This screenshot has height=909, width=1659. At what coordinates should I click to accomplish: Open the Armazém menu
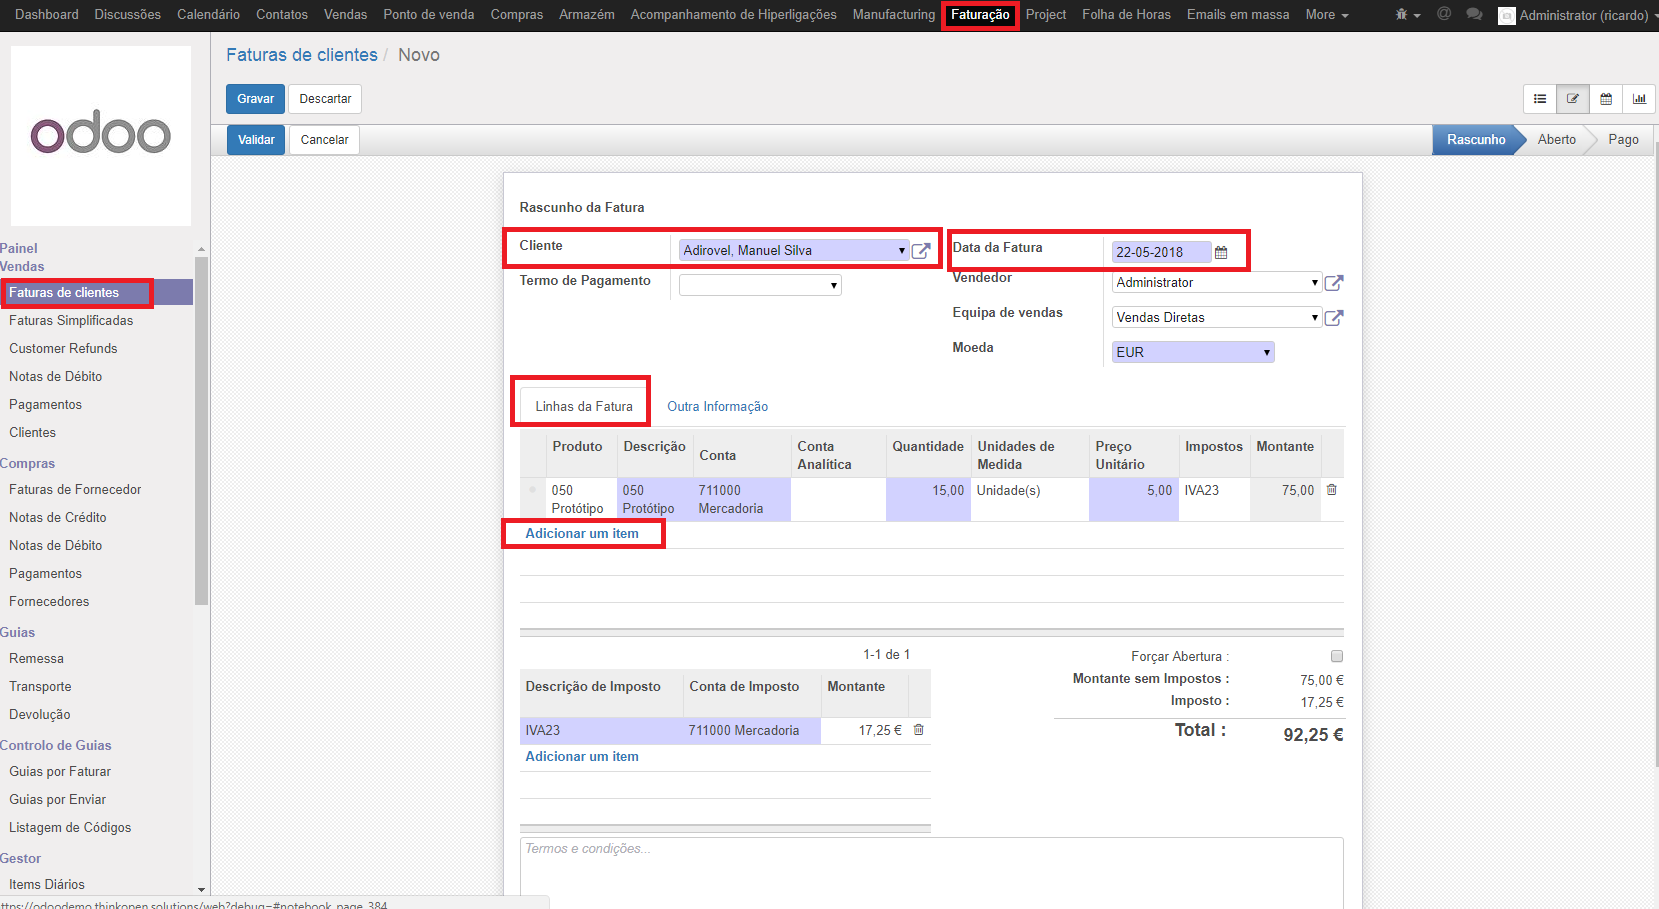coord(586,15)
